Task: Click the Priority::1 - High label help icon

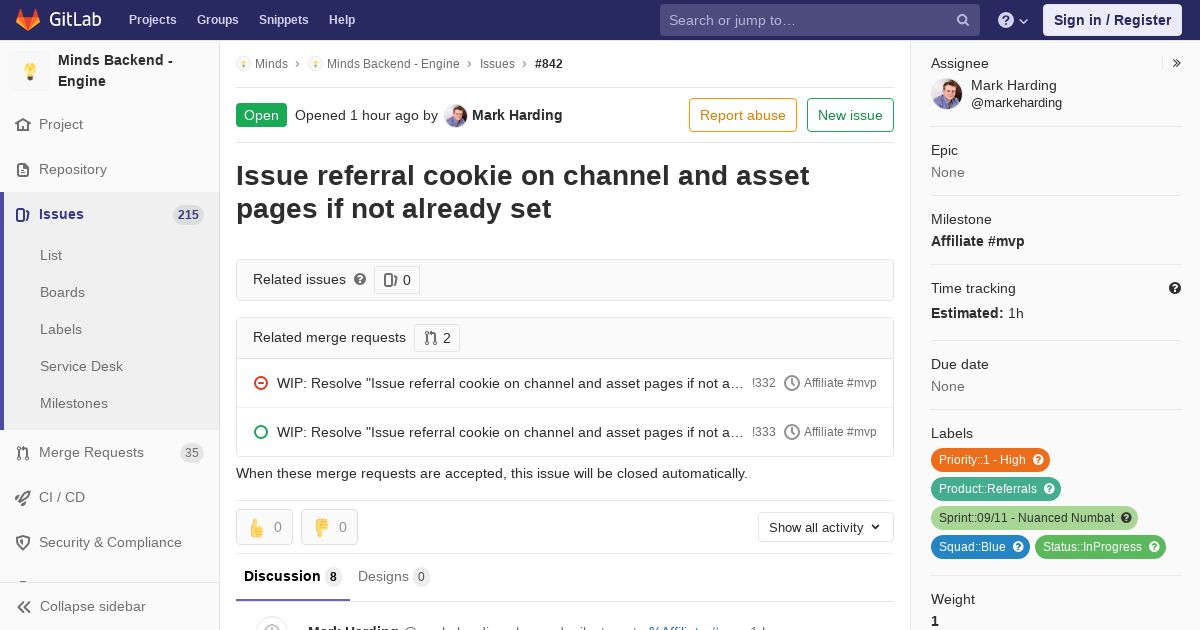Action: [1038, 460]
